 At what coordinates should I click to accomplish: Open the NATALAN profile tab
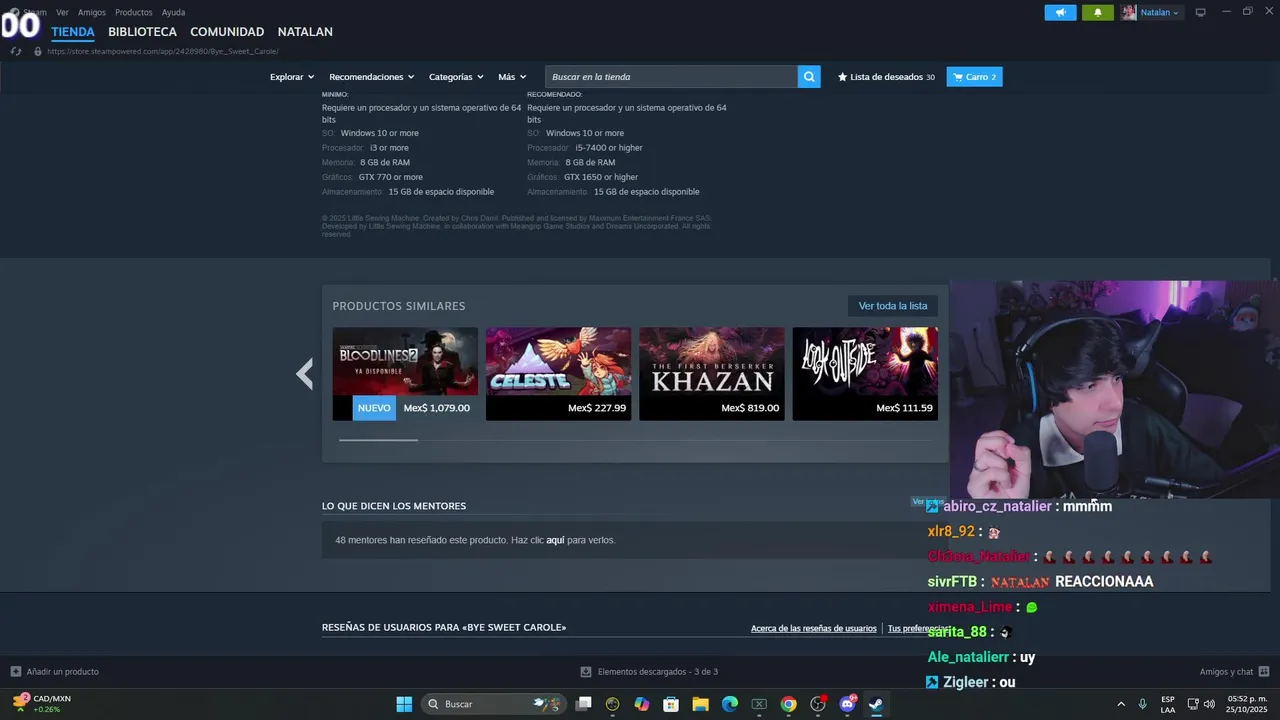point(305,32)
